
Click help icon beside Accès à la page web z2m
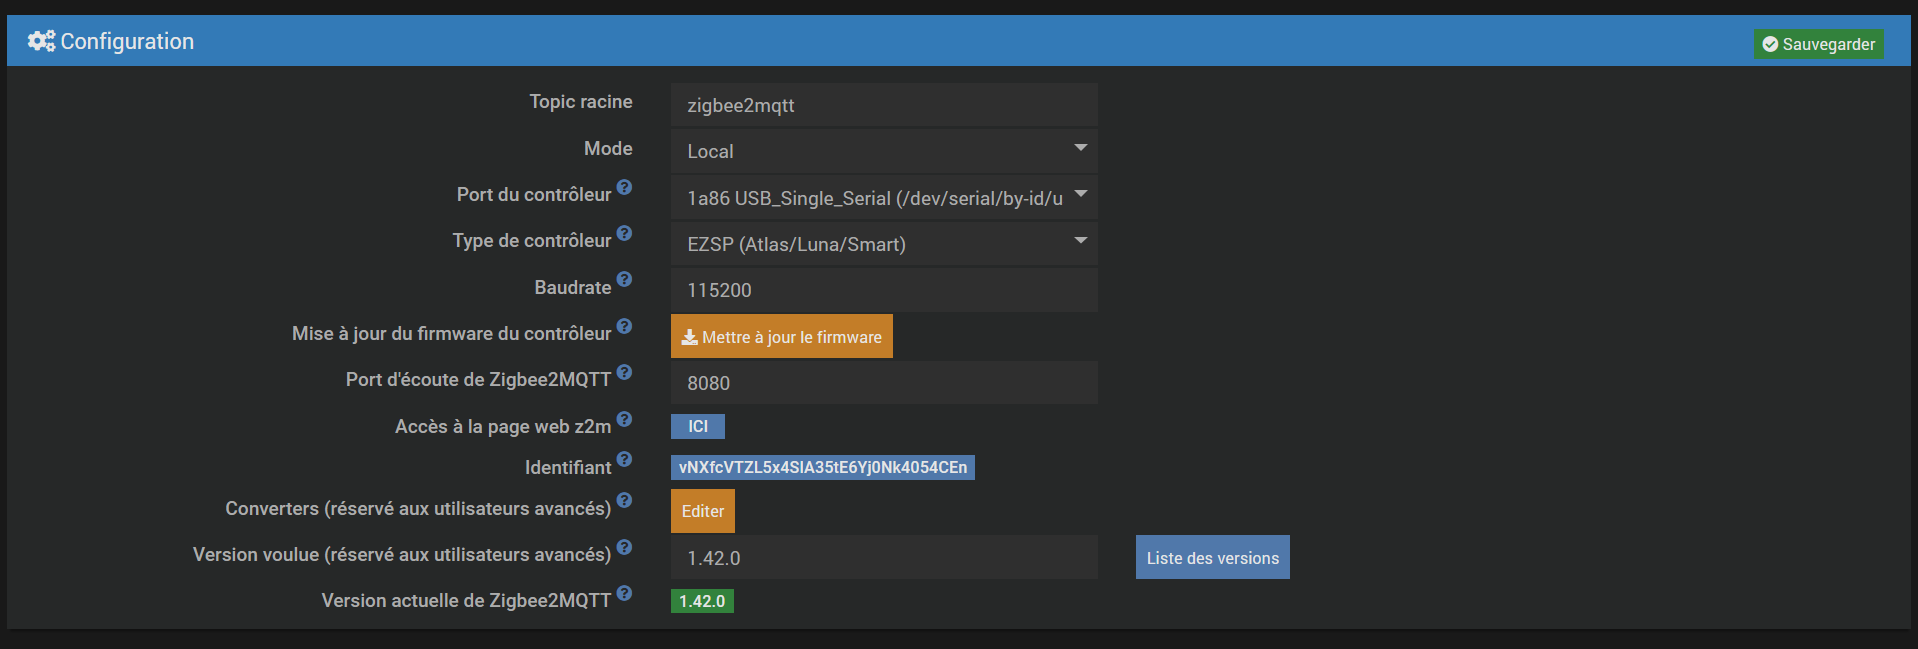click(624, 419)
